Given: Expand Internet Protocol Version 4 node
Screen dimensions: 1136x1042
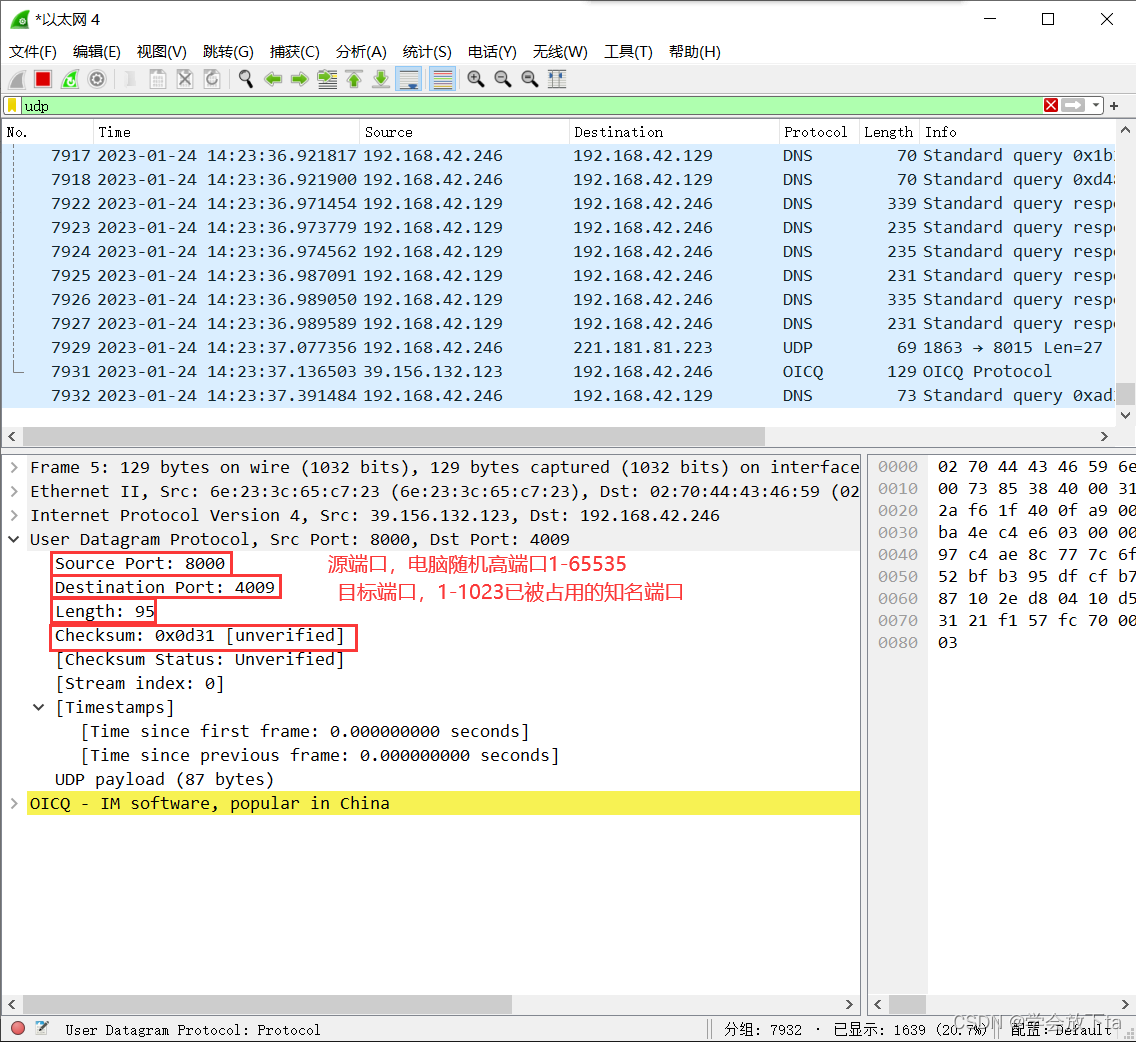Looking at the screenshot, I should click(x=14, y=515).
